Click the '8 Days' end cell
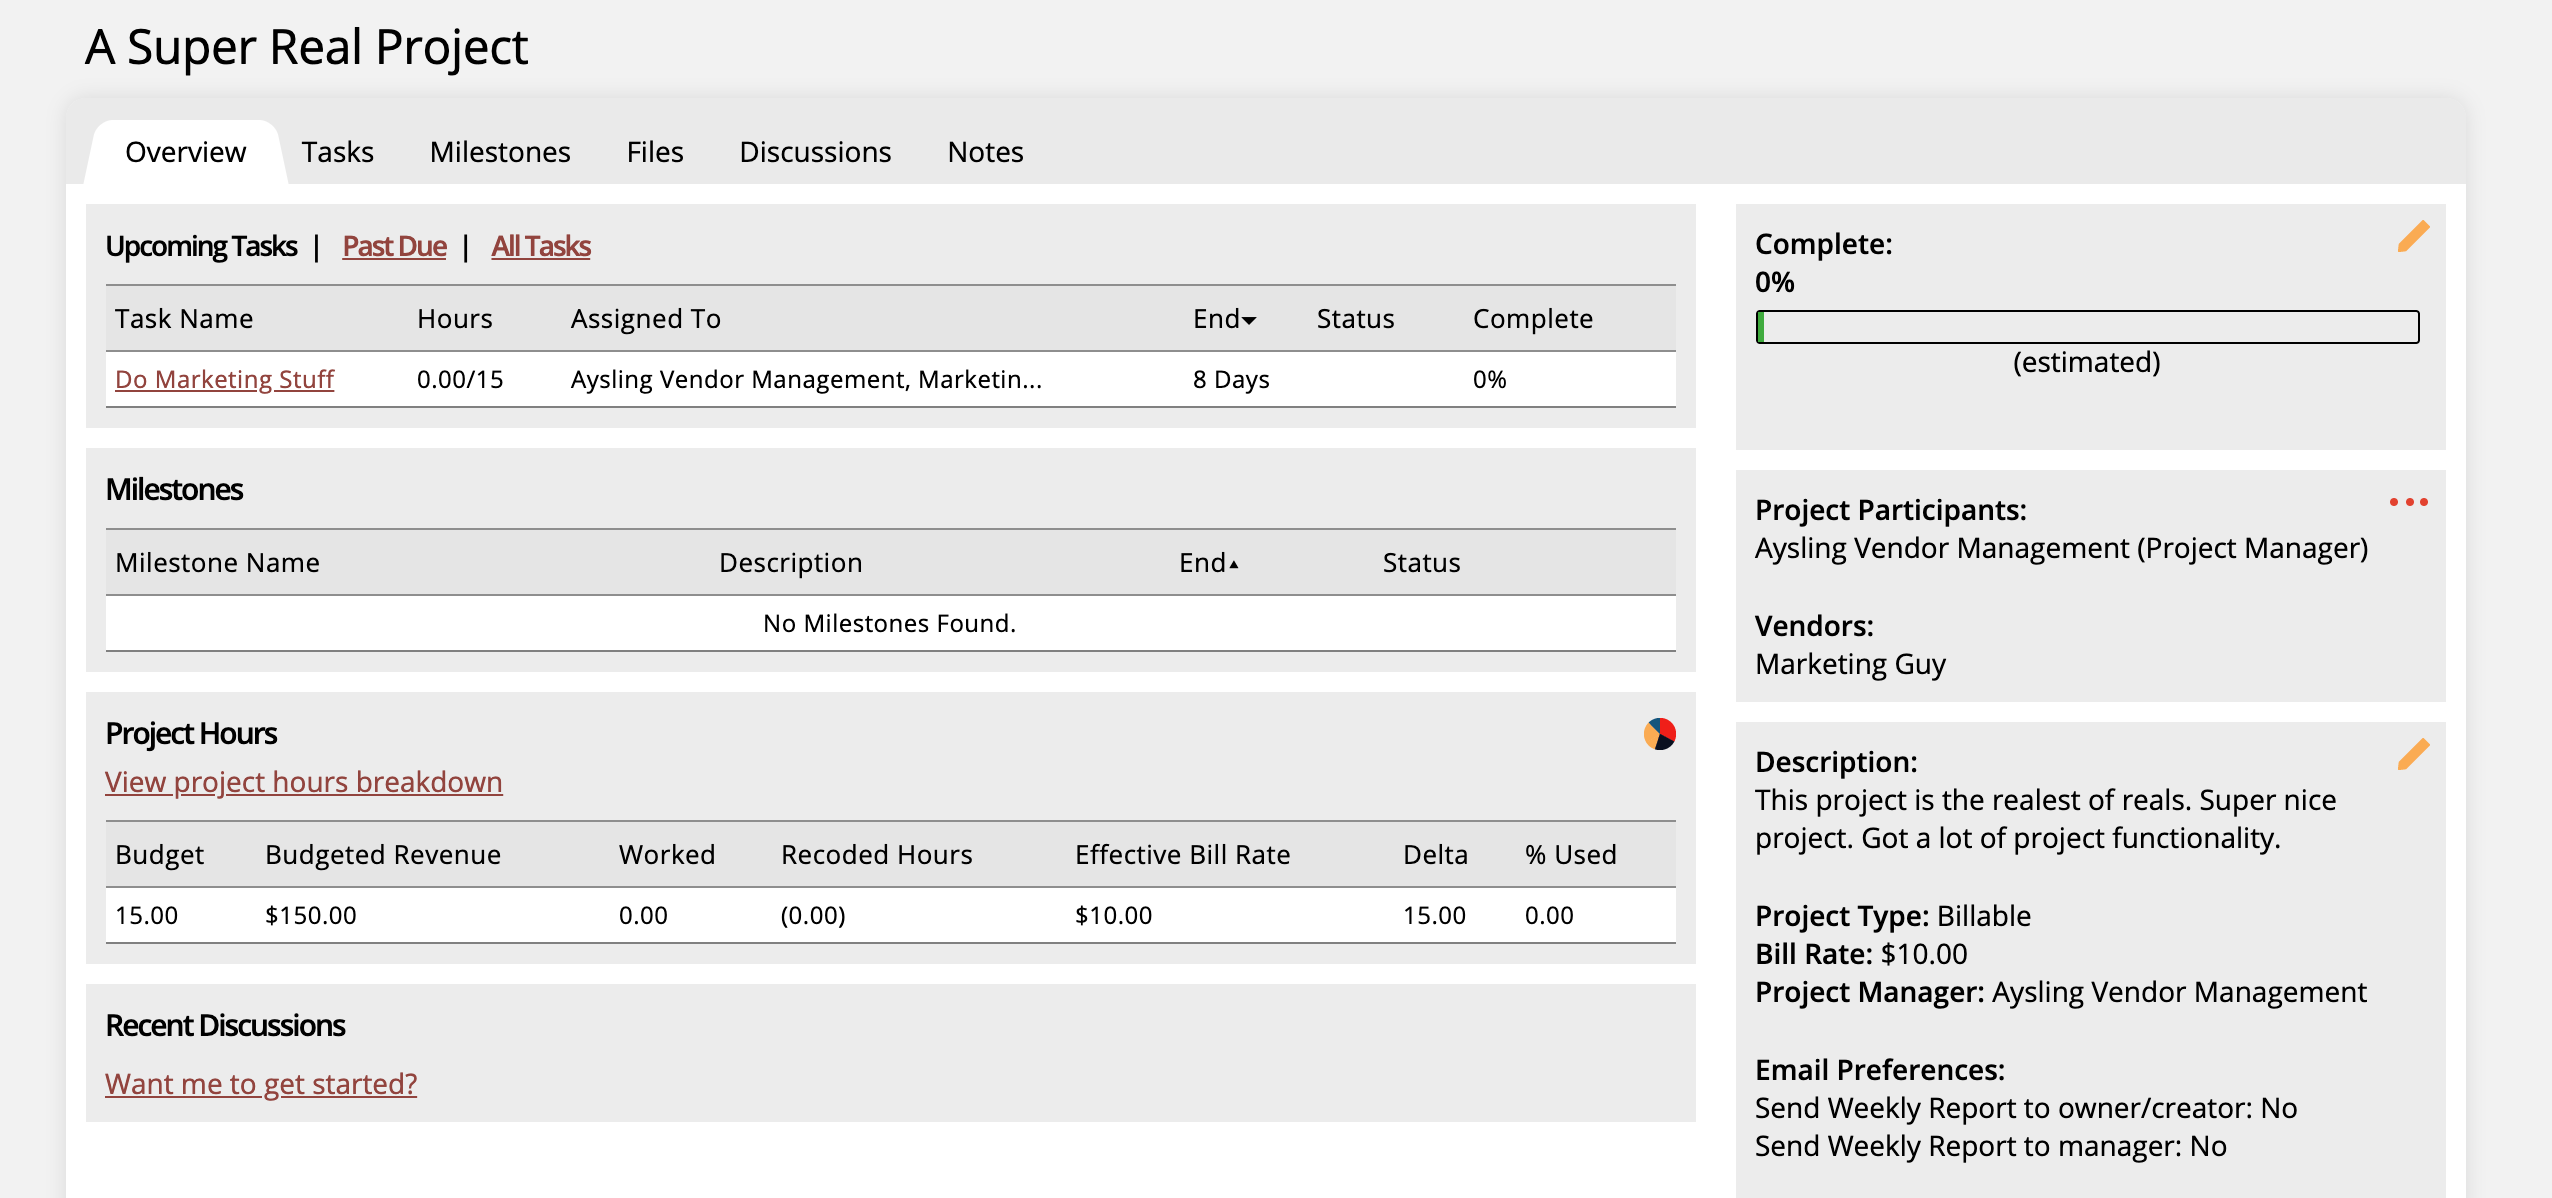Viewport: 2552px width, 1198px height. 1231,379
